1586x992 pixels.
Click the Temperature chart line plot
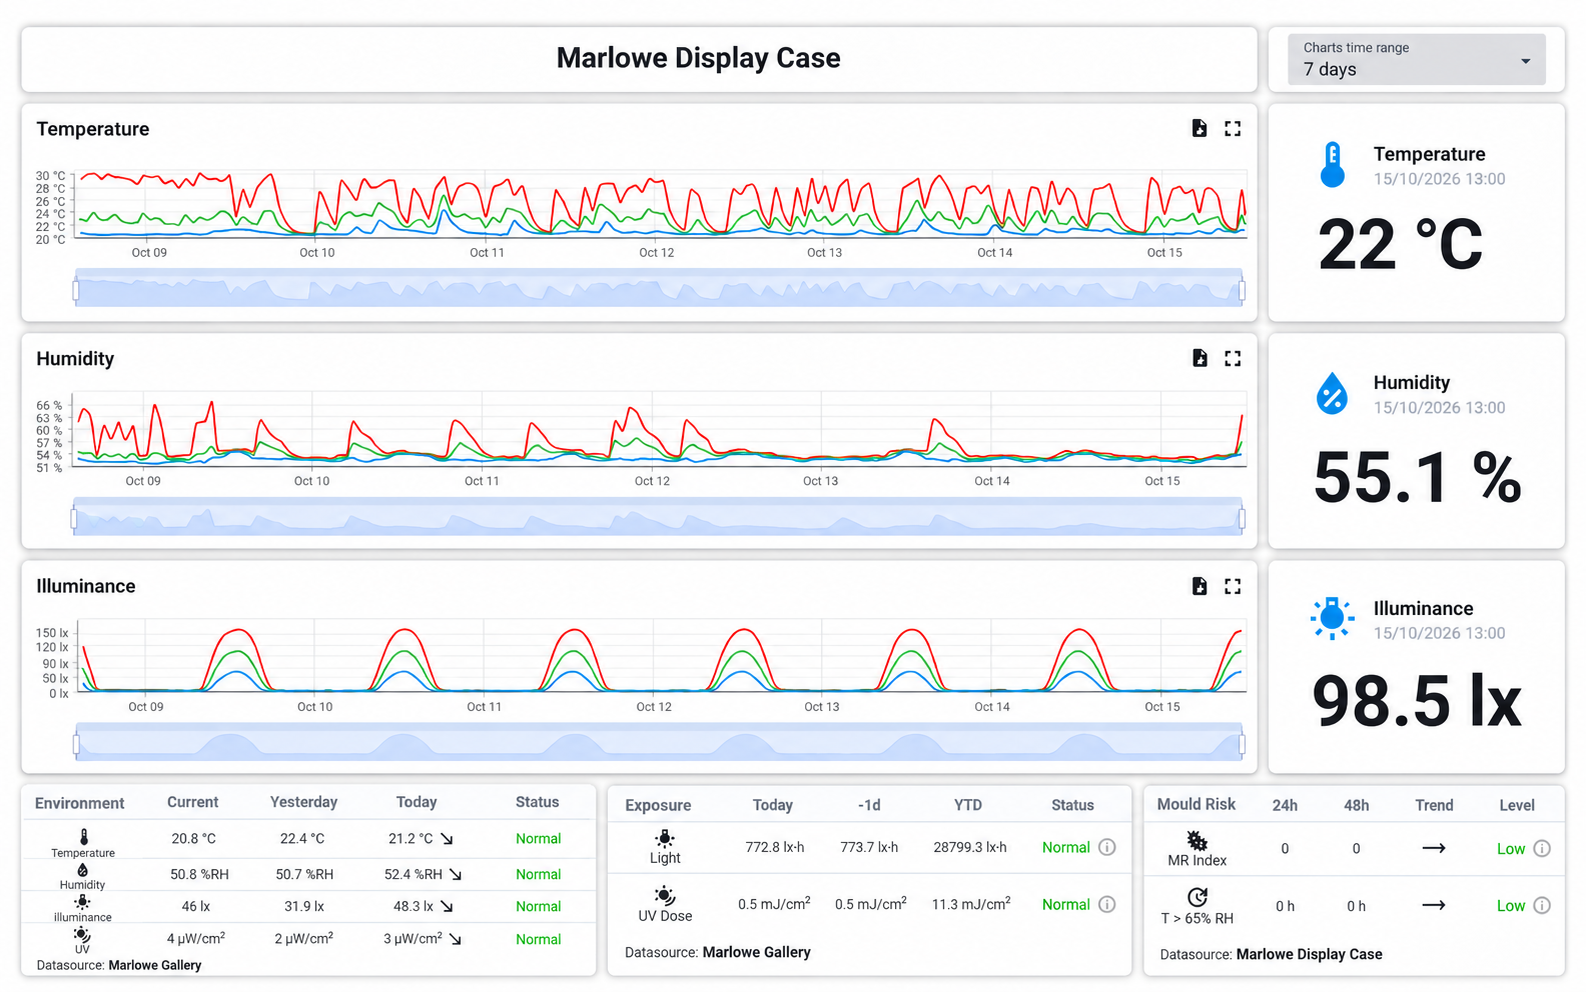pyautogui.click(x=661, y=205)
